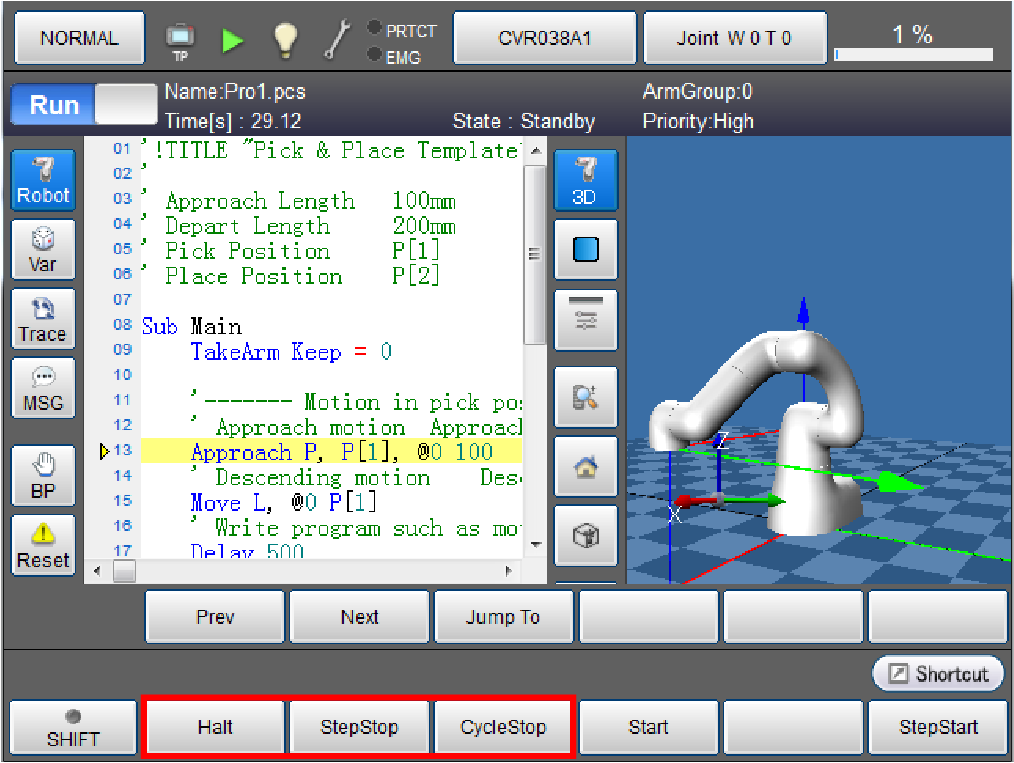Click the home view house icon
The height and width of the screenshot is (763, 1014).
click(x=585, y=467)
